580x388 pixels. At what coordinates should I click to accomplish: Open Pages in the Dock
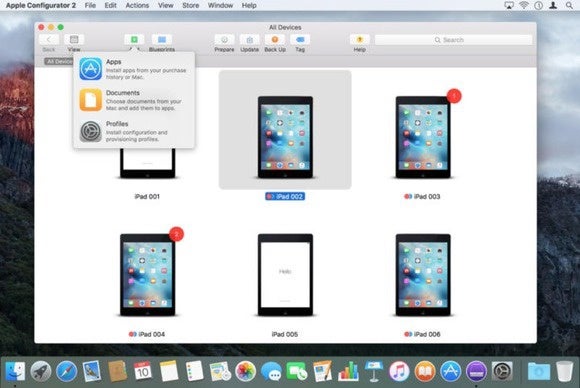(322, 371)
